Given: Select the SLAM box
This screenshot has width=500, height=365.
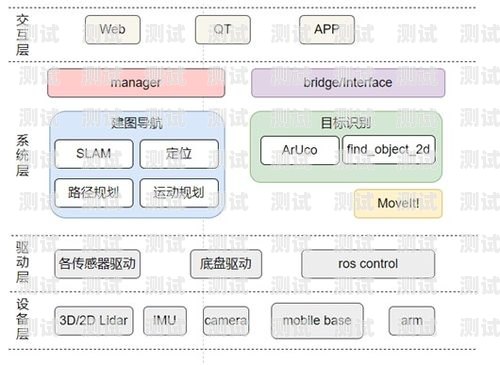Looking at the screenshot, I should 94,154.
